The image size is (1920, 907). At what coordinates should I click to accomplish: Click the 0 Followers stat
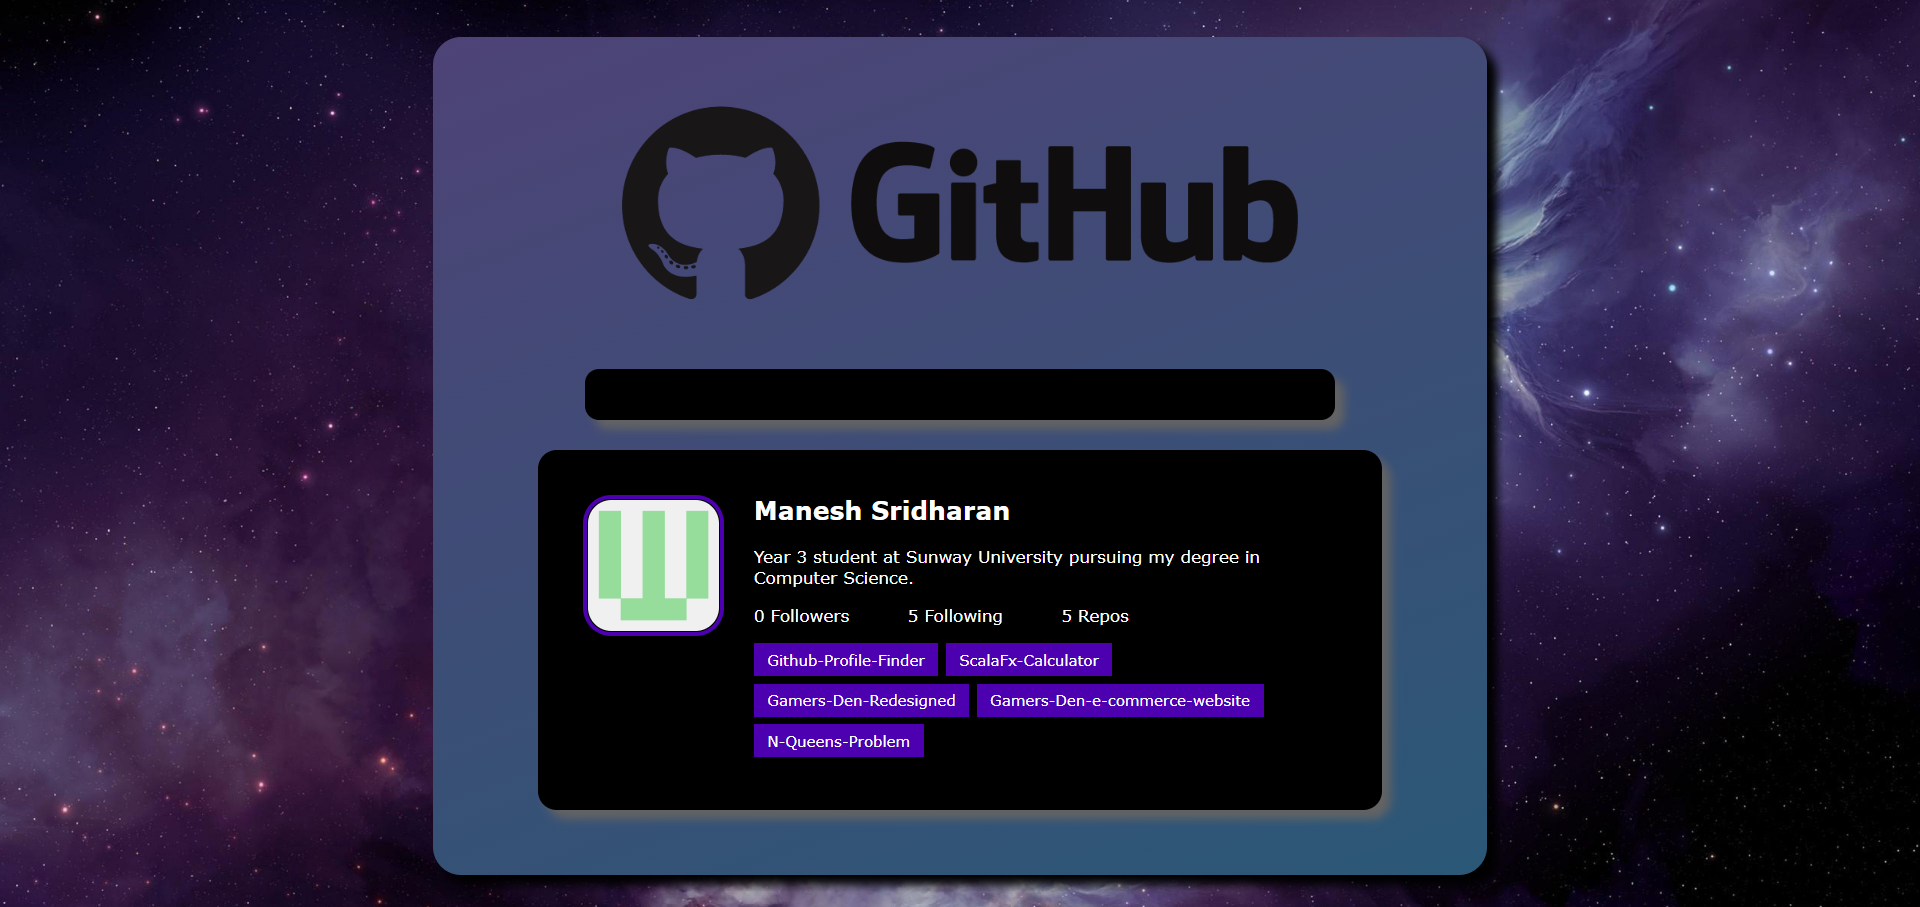[x=801, y=616]
